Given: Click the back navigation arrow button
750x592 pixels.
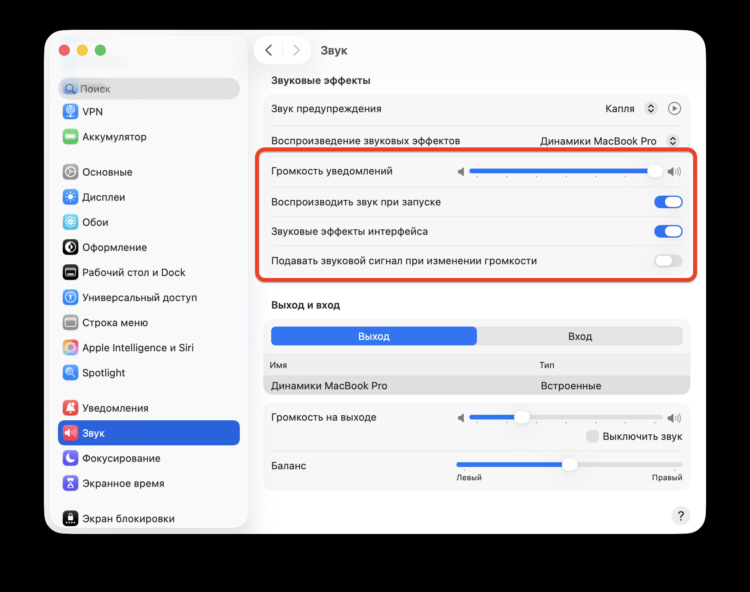Looking at the screenshot, I should [268, 50].
